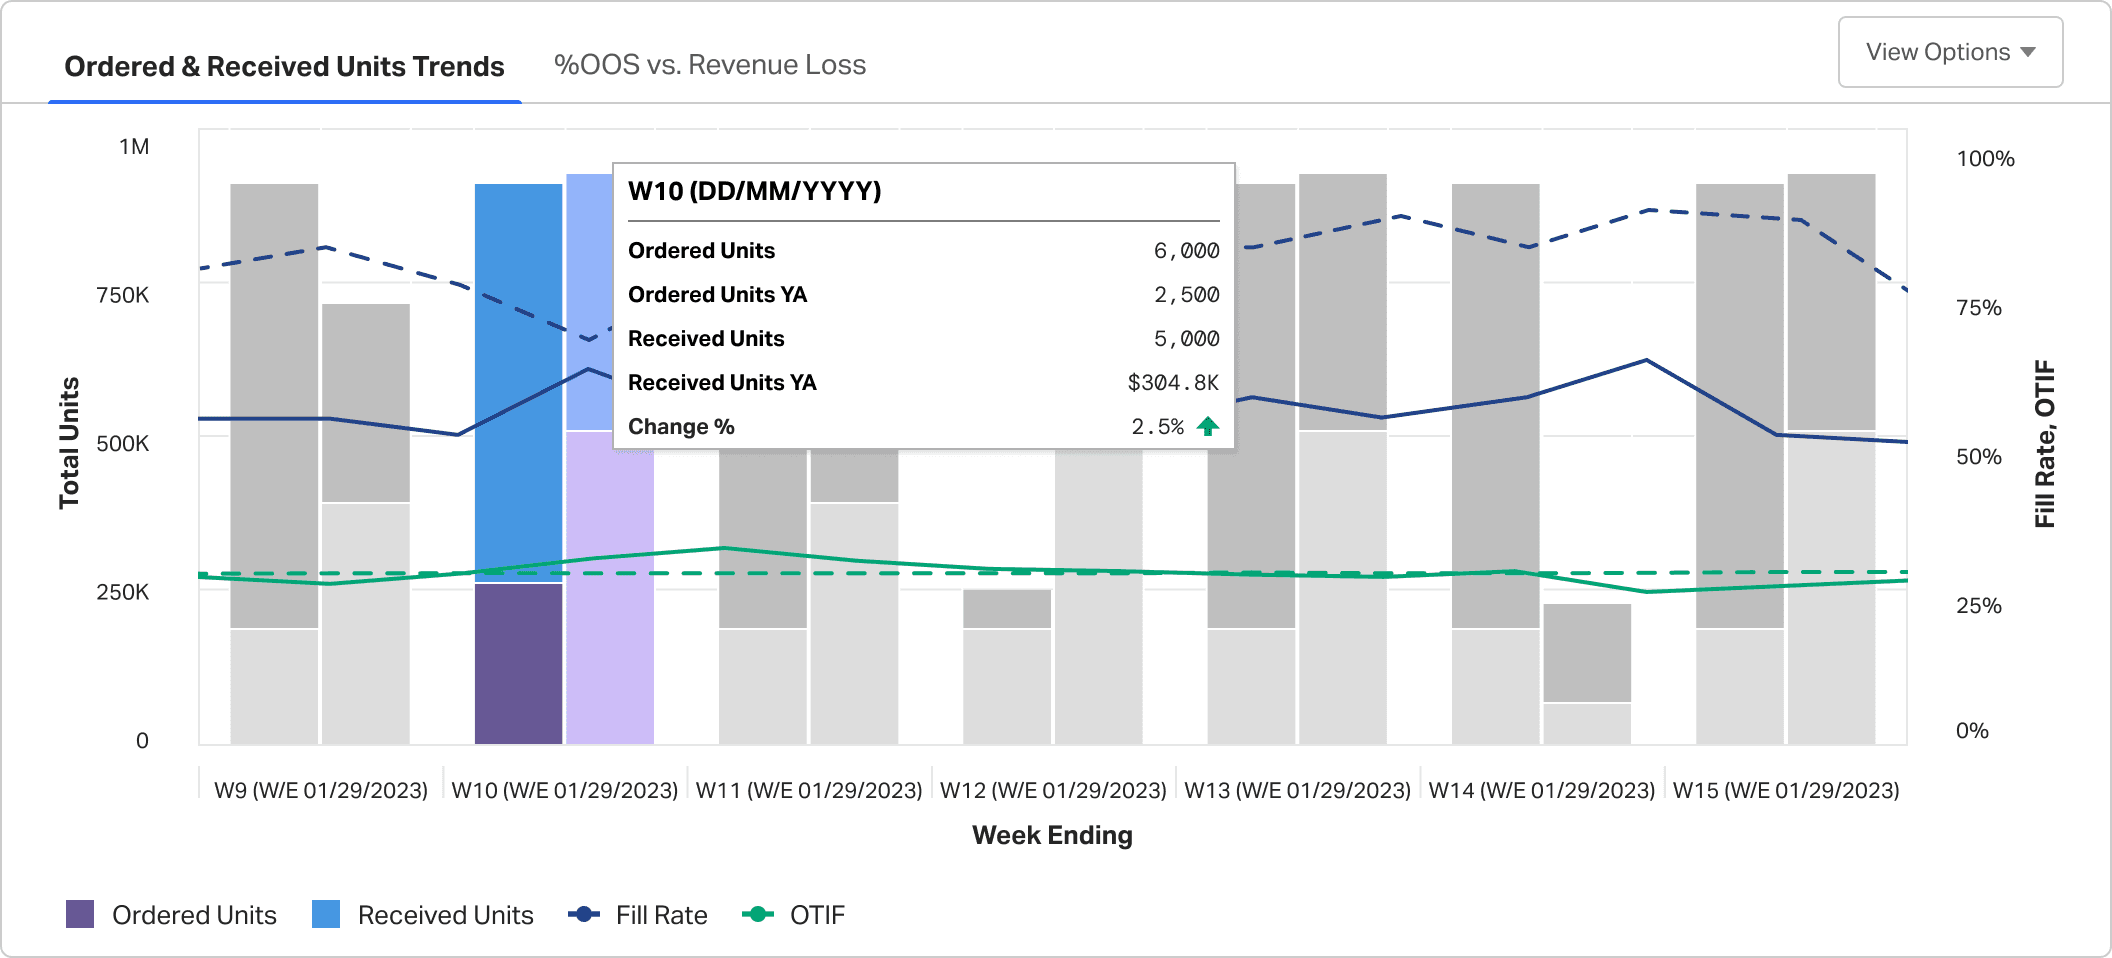This screenshot has width=2112, height=958.
Task: Click the W10 blue Received Units bar
Action: tap(518, 382)
